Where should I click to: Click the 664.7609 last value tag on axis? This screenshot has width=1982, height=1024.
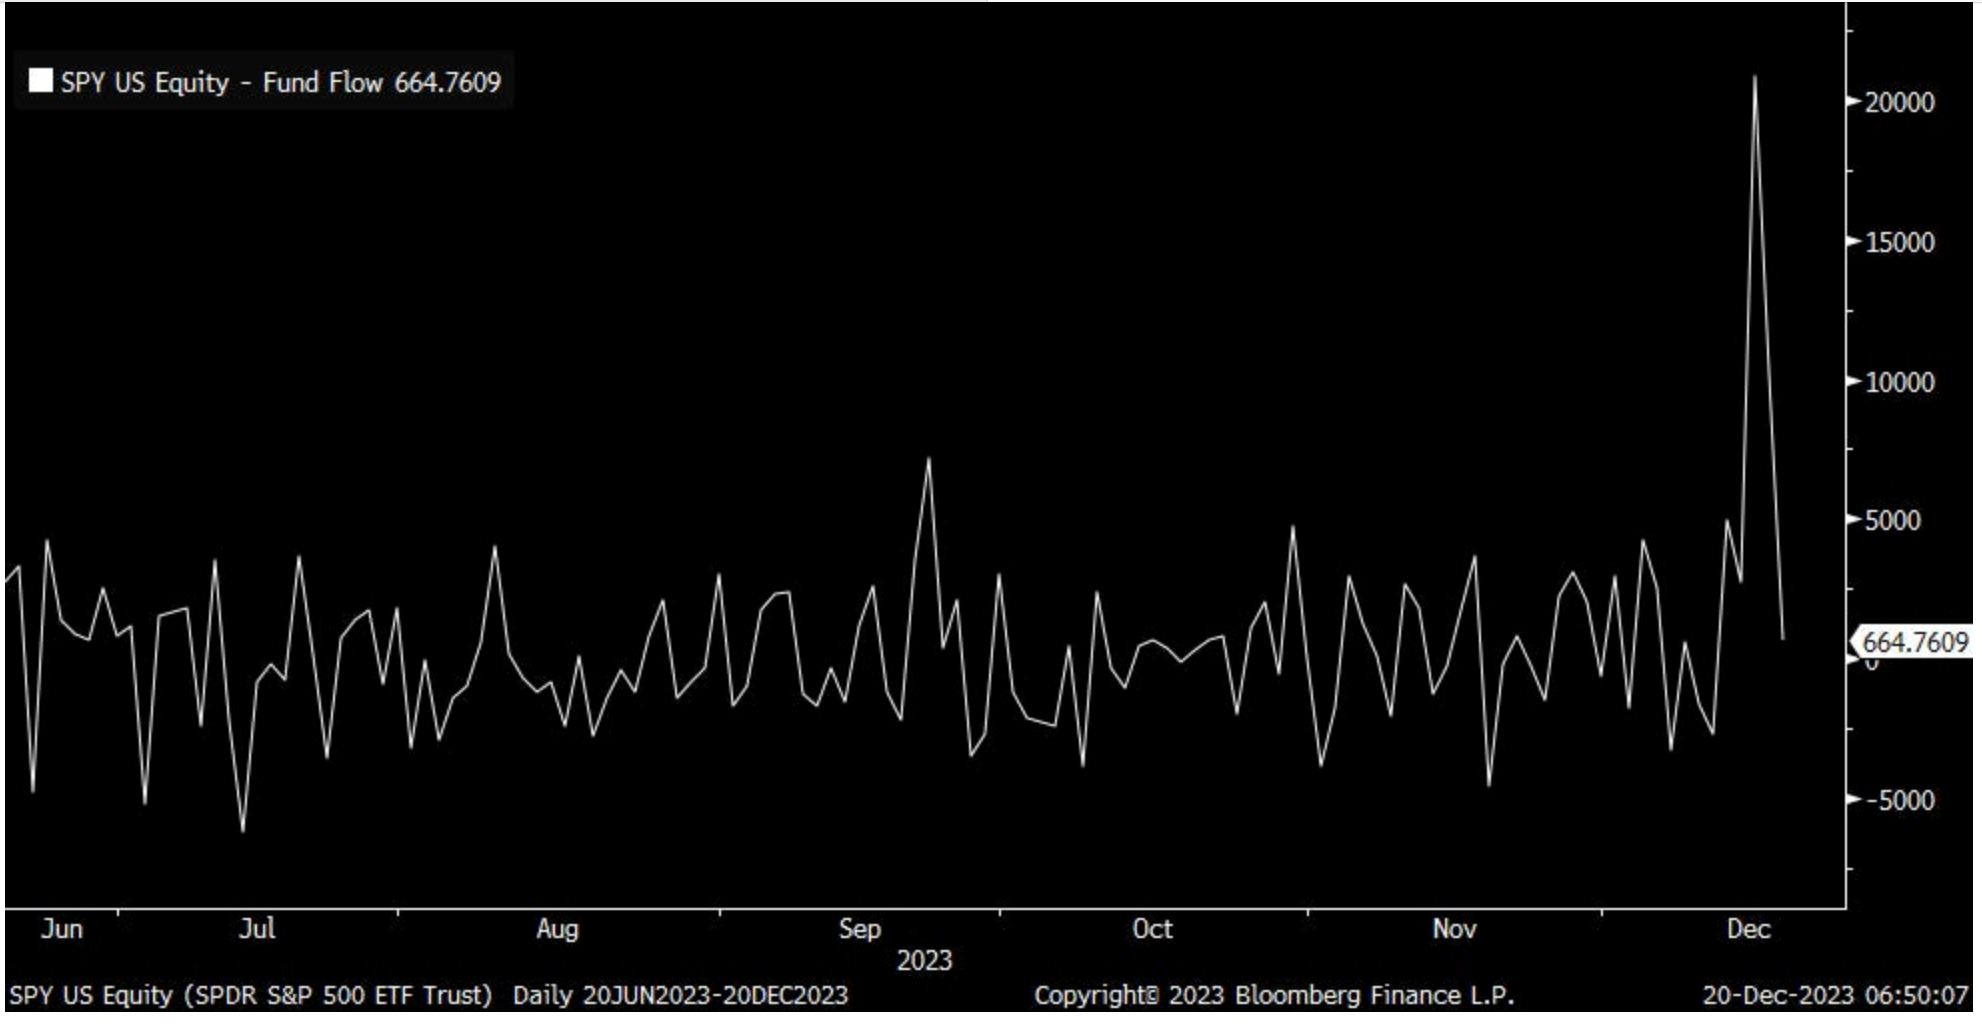pos(1914,642)
